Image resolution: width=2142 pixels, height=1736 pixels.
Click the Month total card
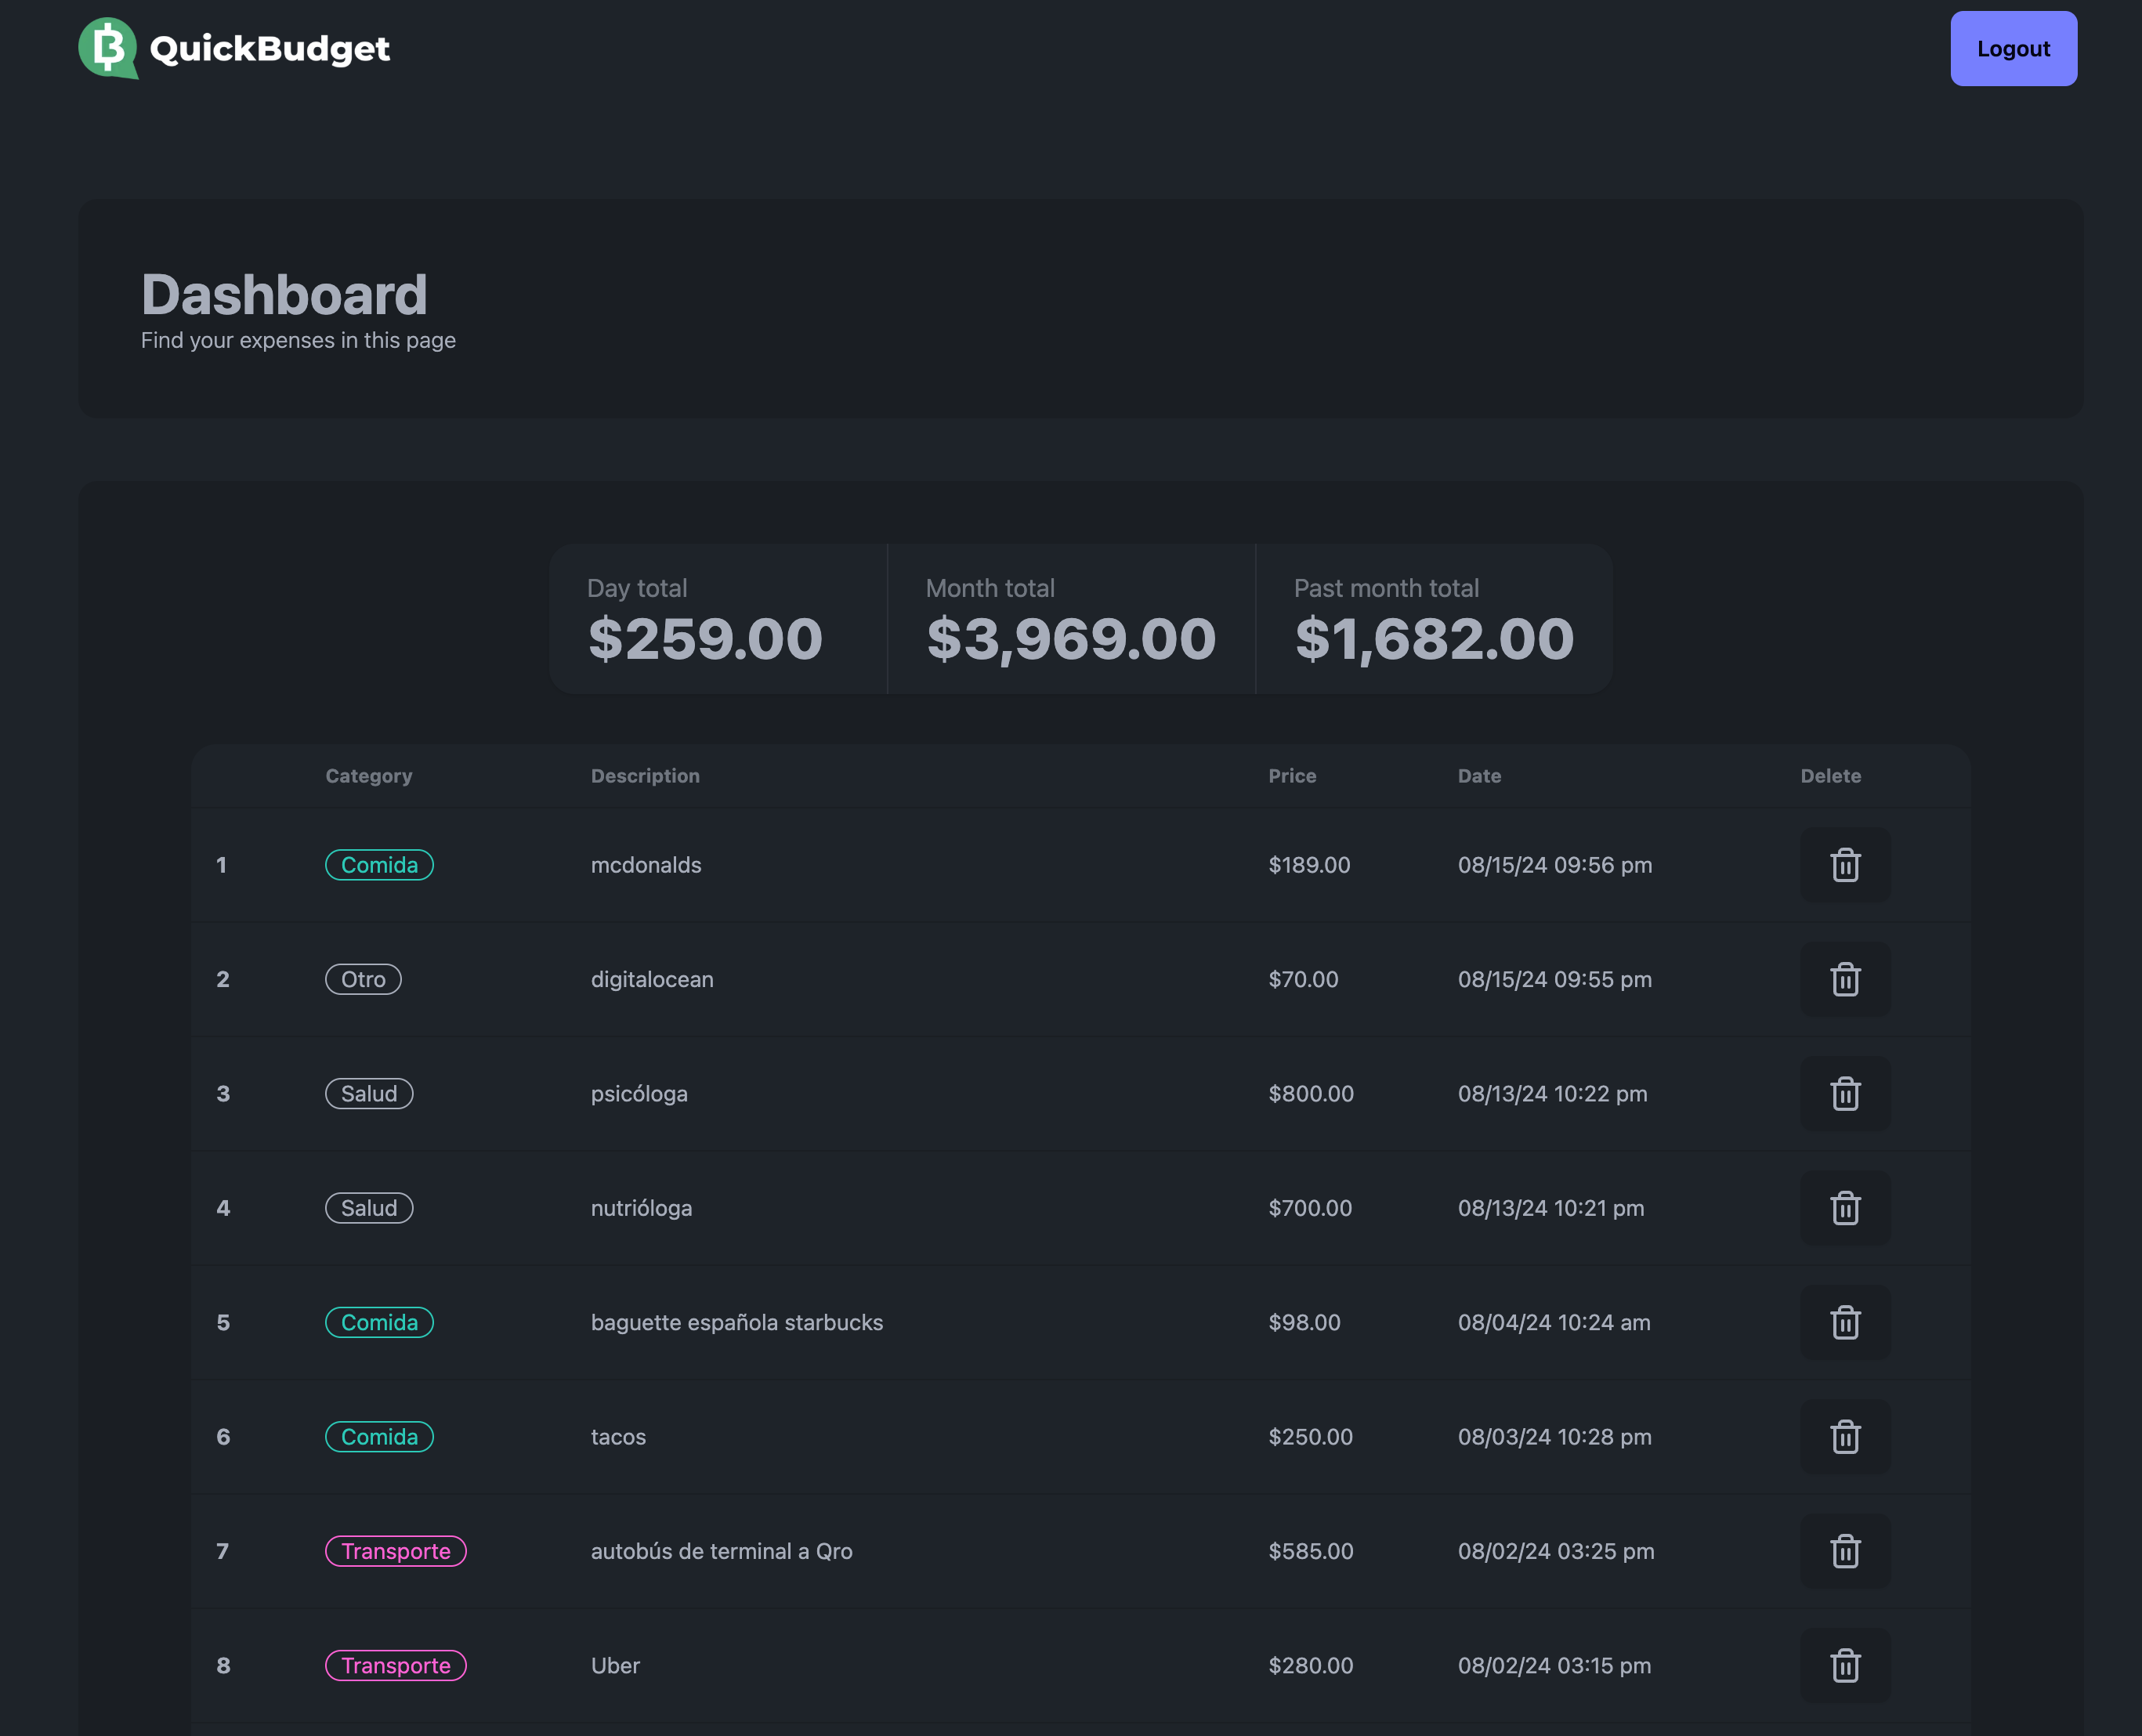(1070, 619)
